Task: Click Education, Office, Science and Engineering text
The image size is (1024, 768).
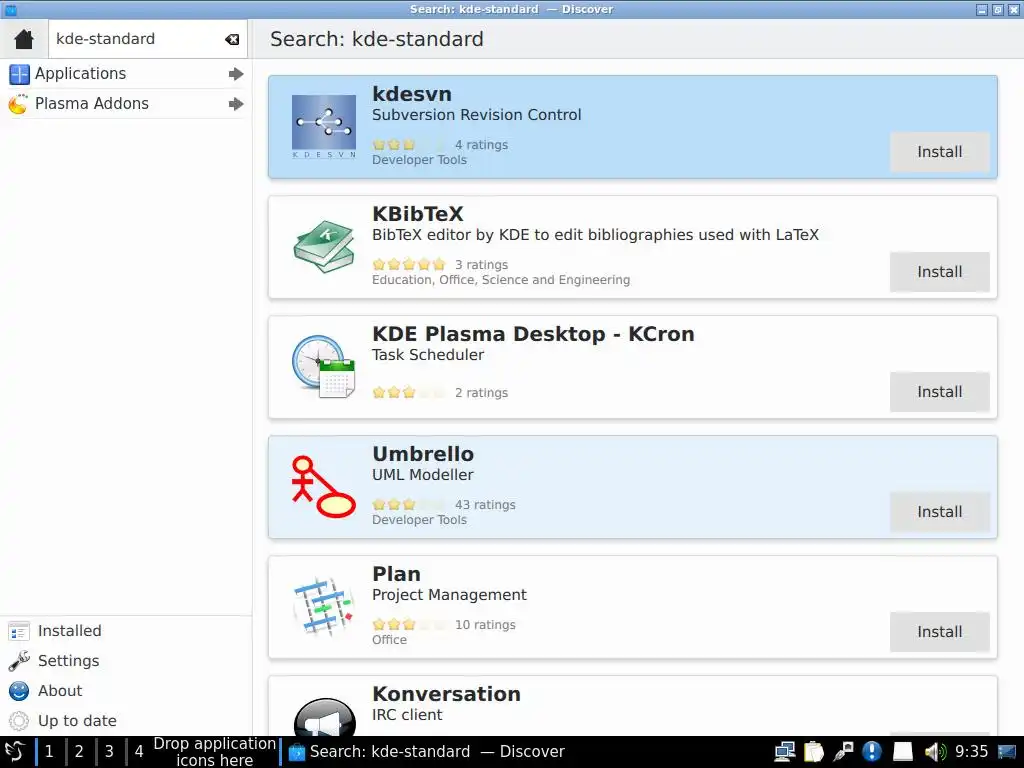Action: 501,281
